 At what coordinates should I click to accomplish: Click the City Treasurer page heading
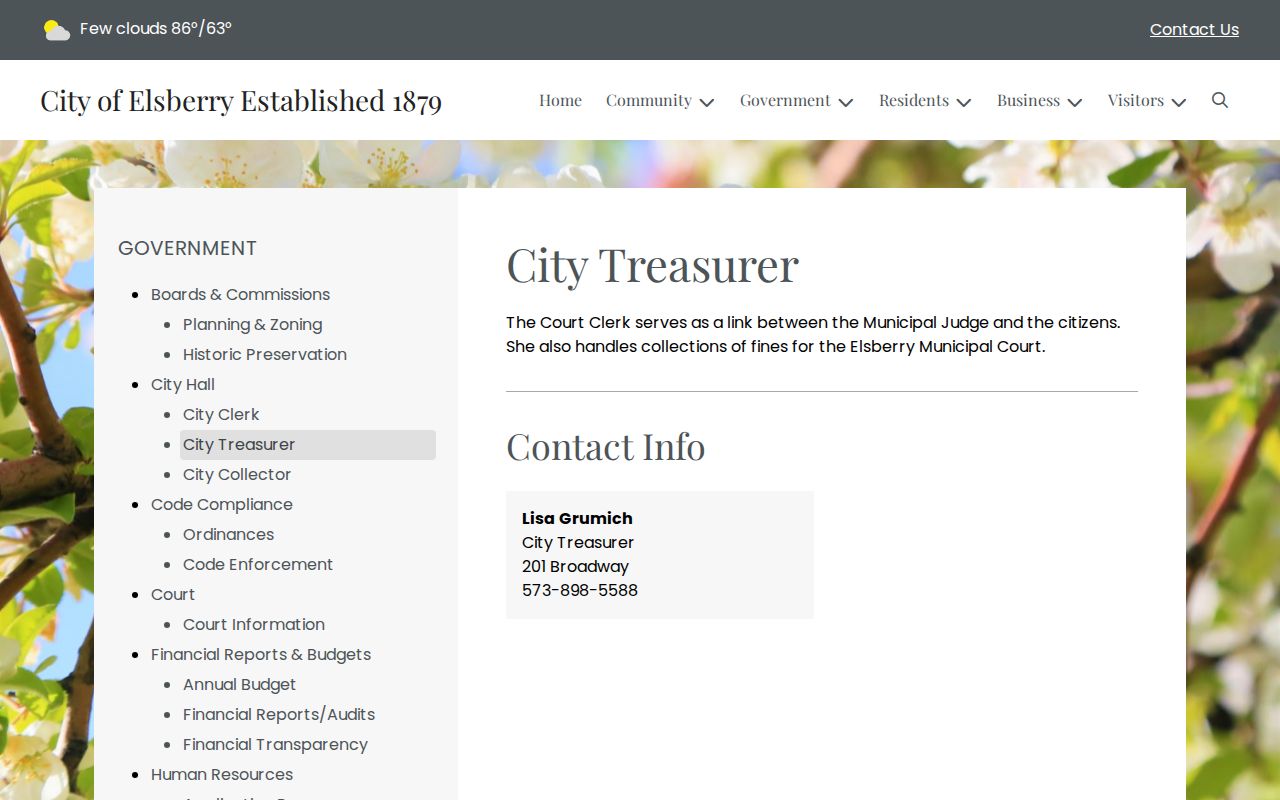(652, 265)
